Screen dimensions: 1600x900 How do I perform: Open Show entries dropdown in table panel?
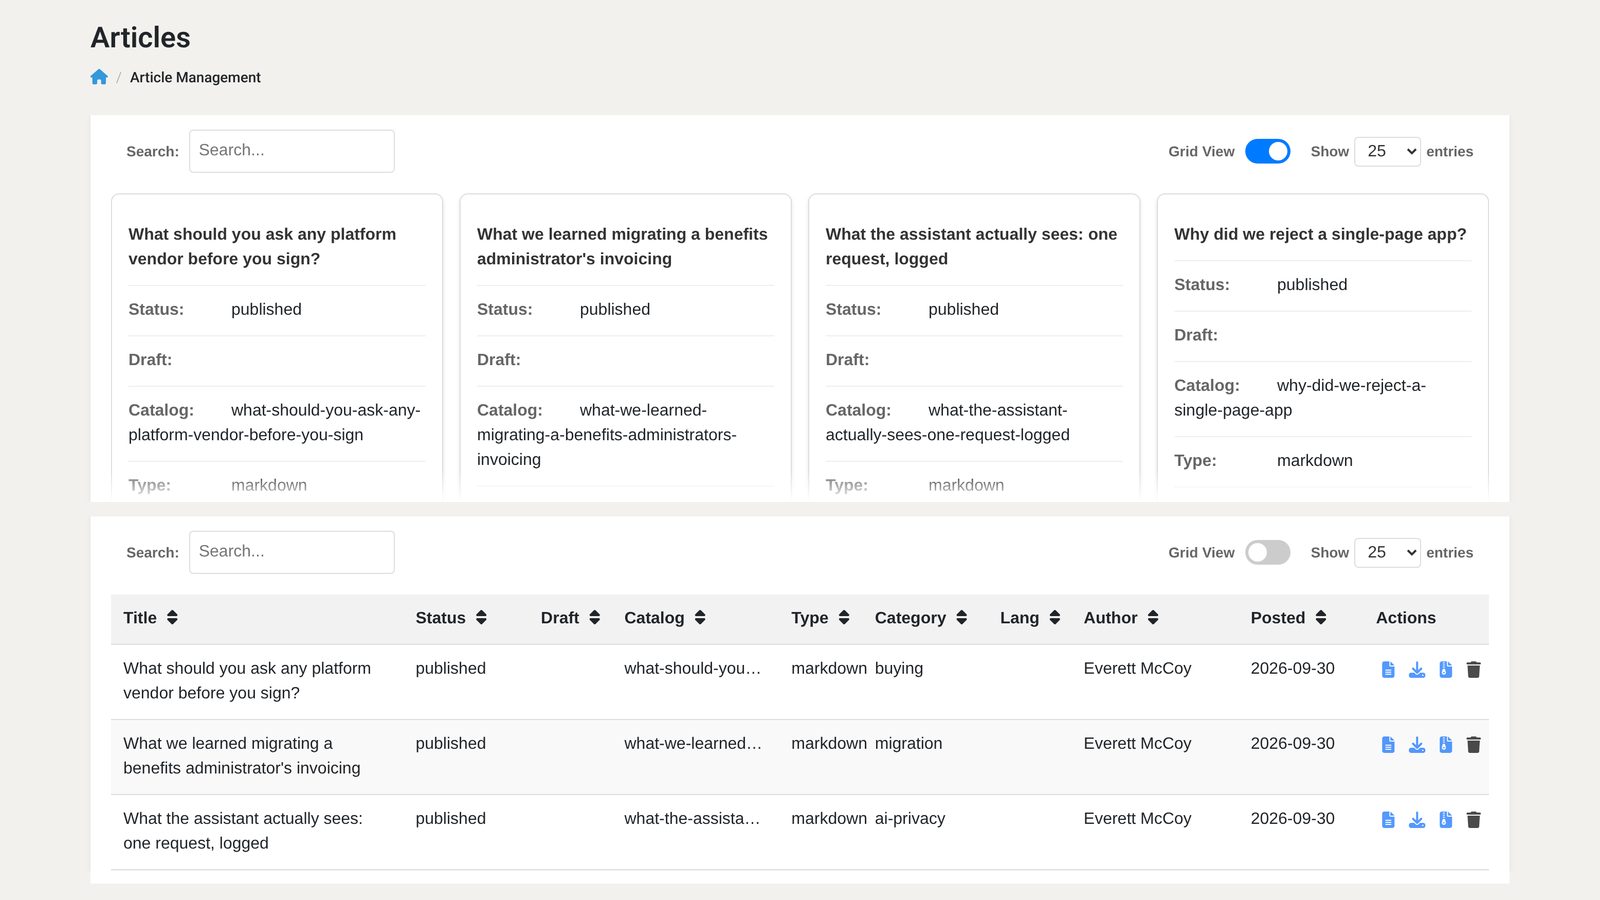[x=1387, y=552]
